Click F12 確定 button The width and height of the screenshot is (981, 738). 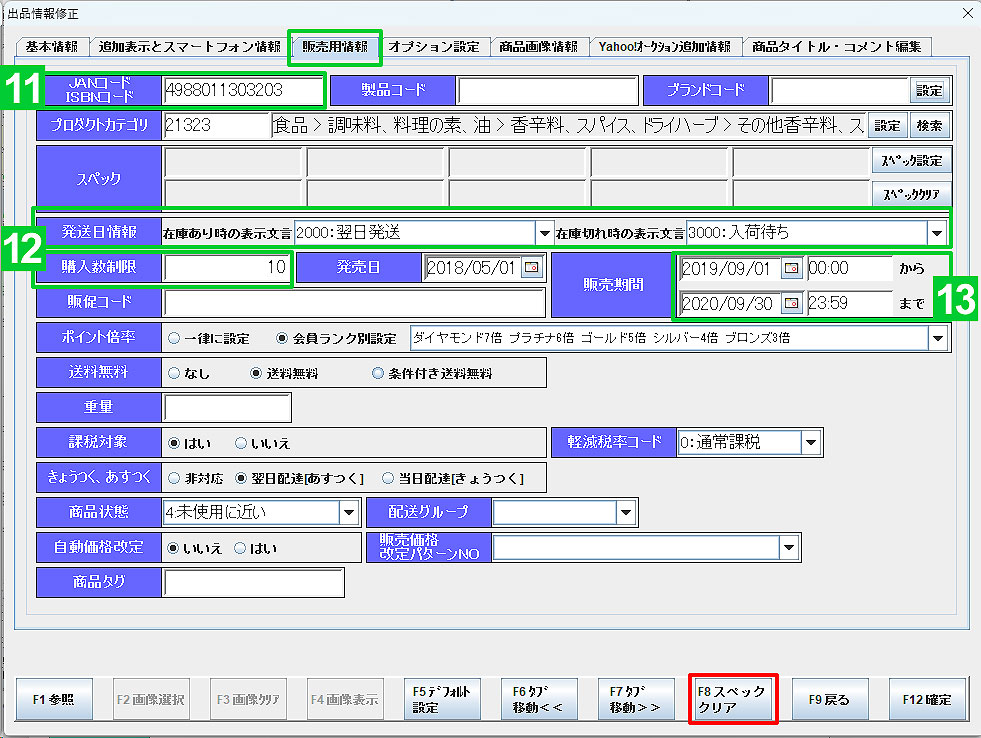tap(927, 700)
